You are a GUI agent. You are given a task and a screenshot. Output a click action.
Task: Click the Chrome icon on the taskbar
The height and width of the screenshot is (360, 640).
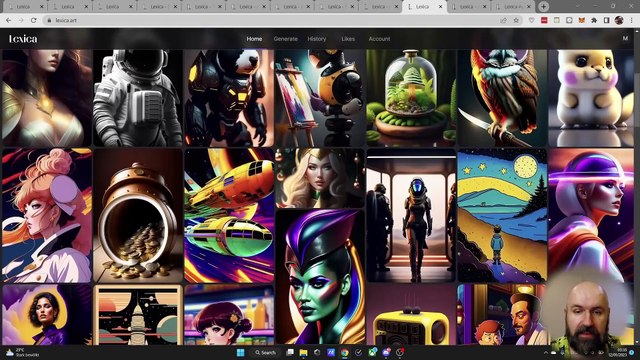click(345, 352)
